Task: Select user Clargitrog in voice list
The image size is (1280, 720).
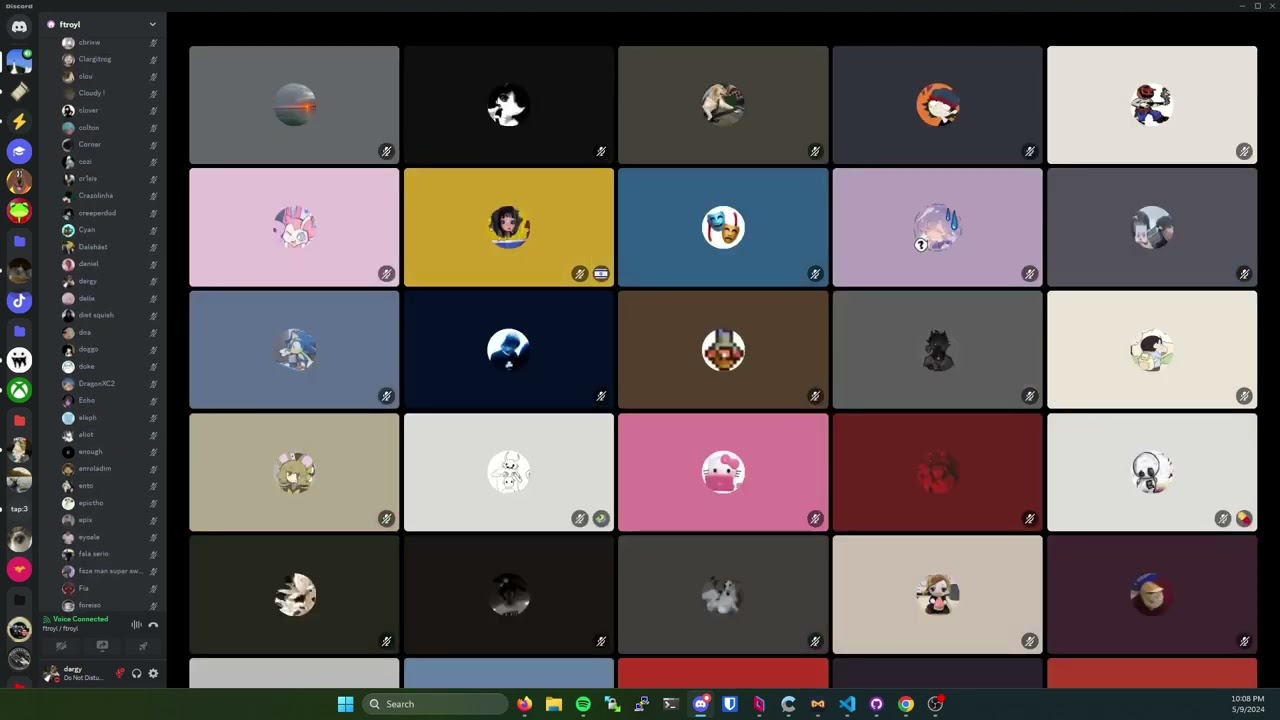Action: [108, 59]
